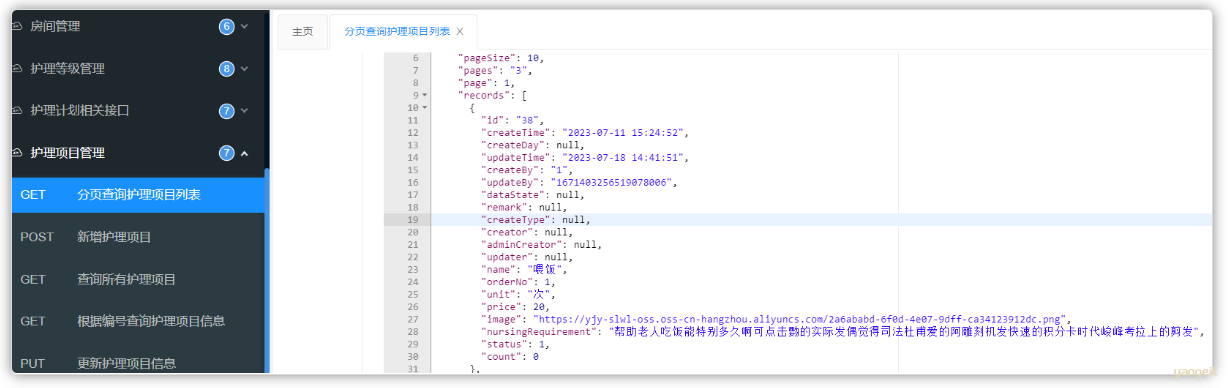1228x388 pixels.
Task: Click the "pageSize": 10 line
Action: coord(500,58)
